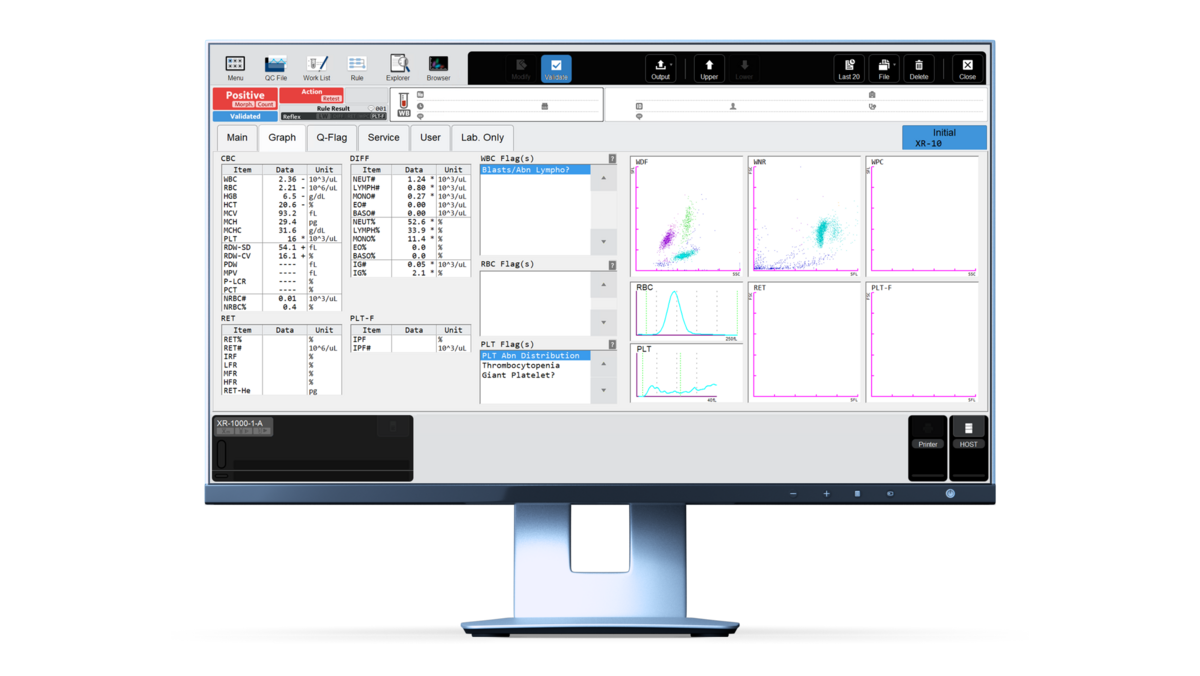Open help for PLT Flag(s)
The height and width of the screenshot is (676, 1200).
(x=612, y=345)
